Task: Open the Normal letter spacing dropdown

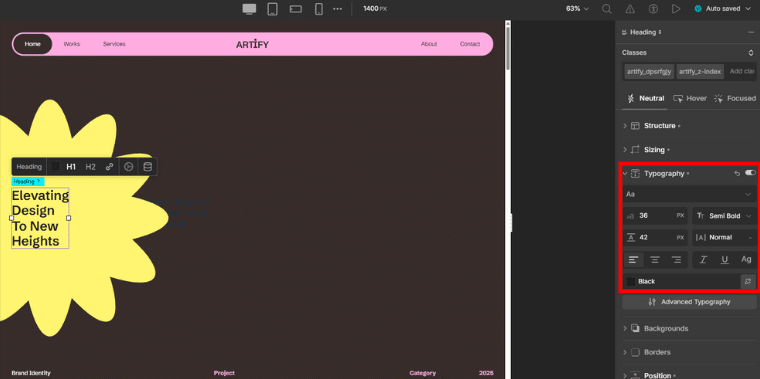Action: [725, 237]
